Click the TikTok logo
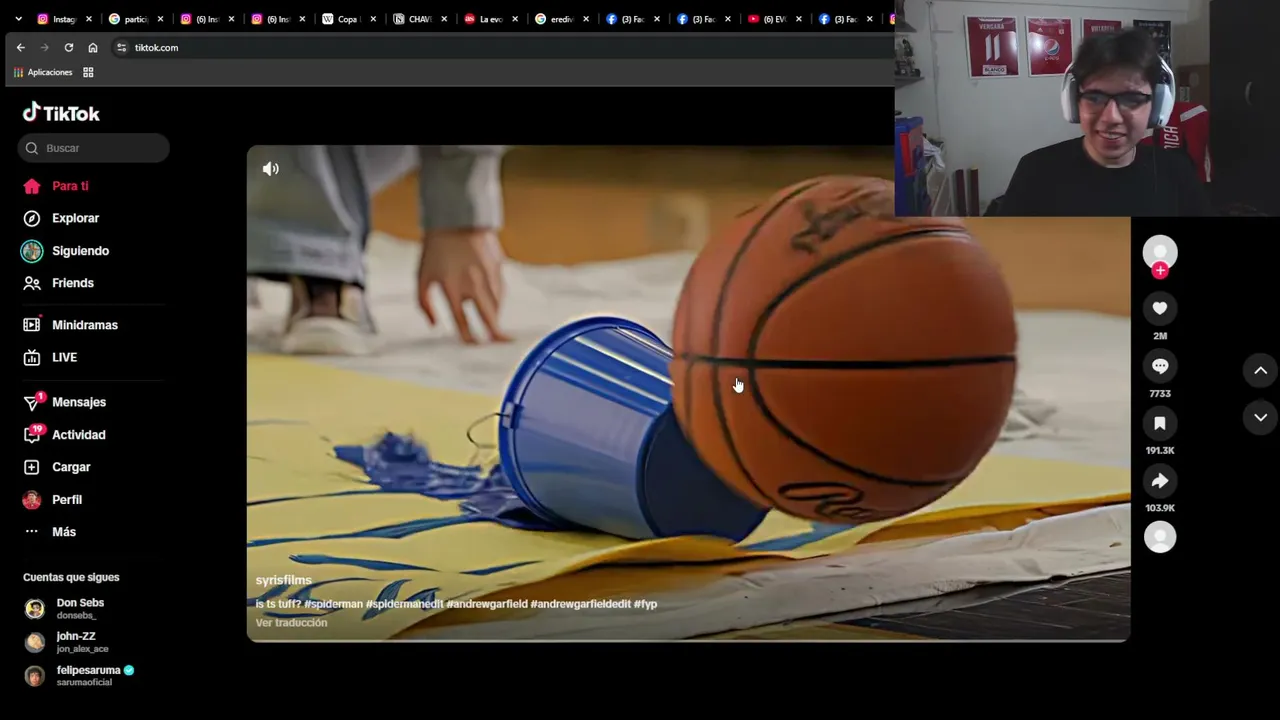The image size is (1280, 720). pos(61,113)
